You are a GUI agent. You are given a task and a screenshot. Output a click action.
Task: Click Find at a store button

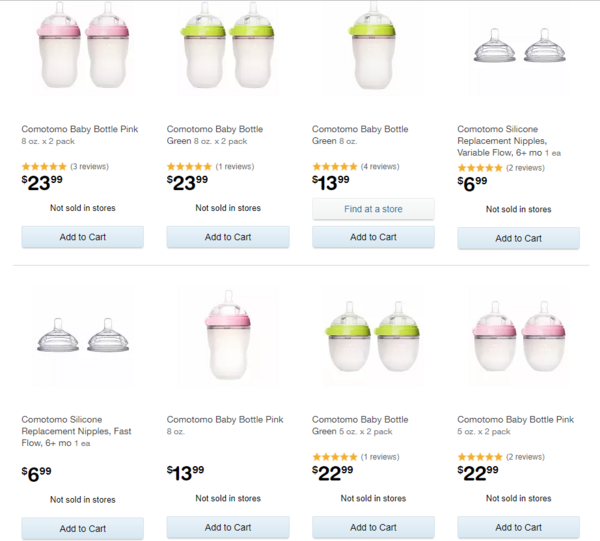point(373,209)
